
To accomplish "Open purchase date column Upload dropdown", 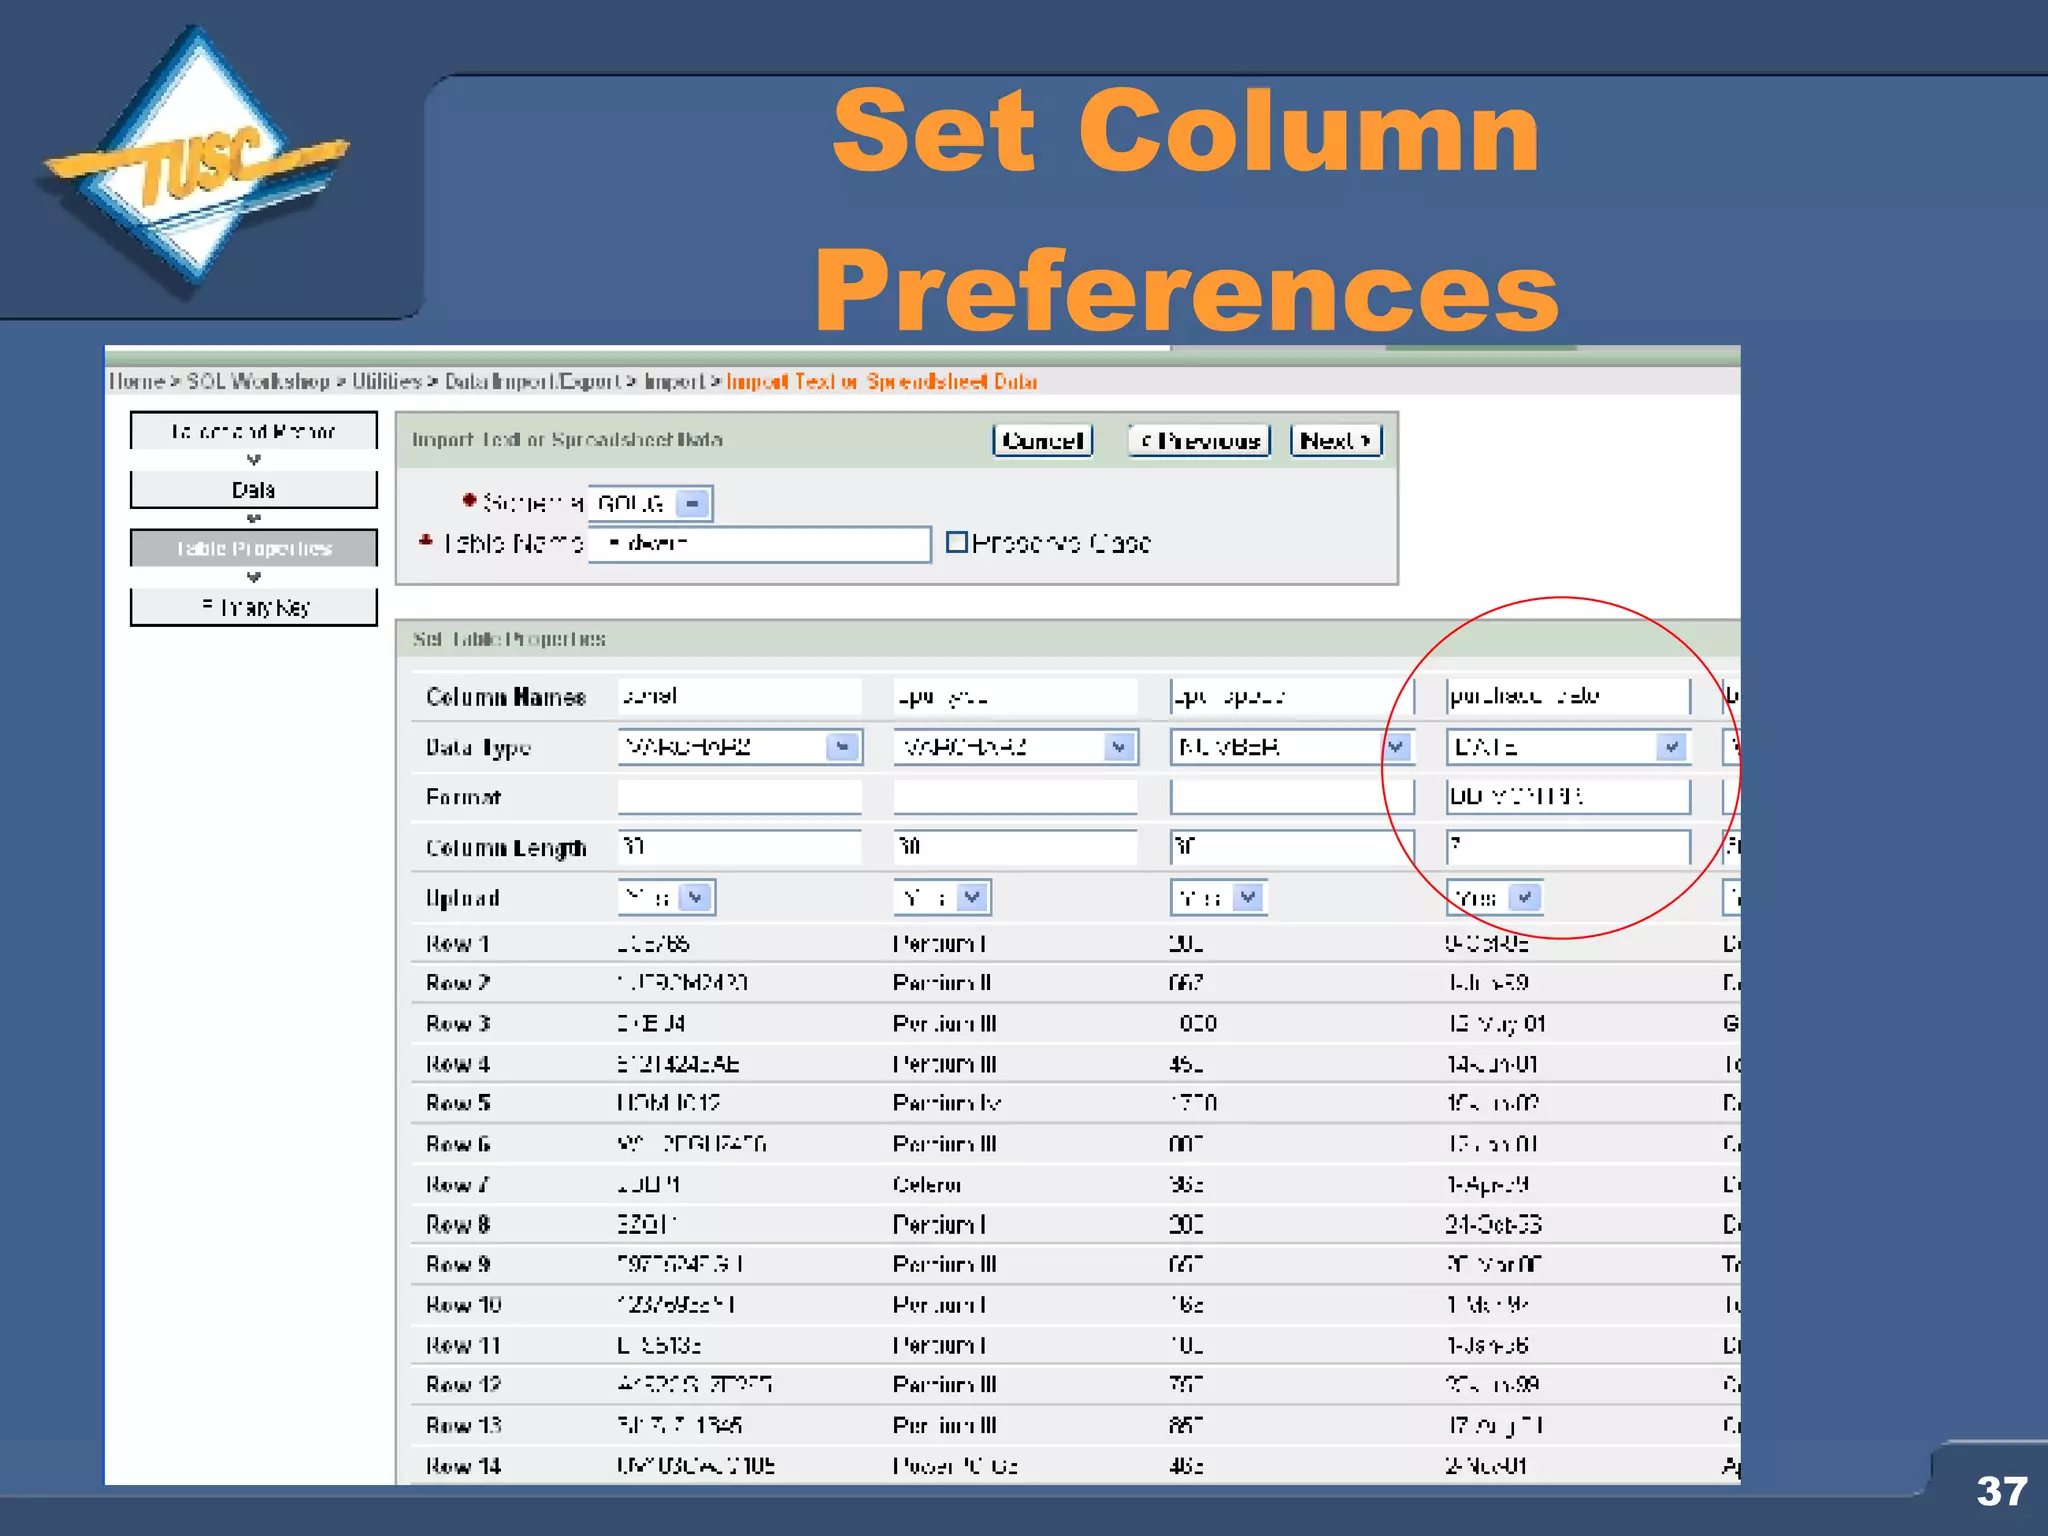I will pos(1494,897).
